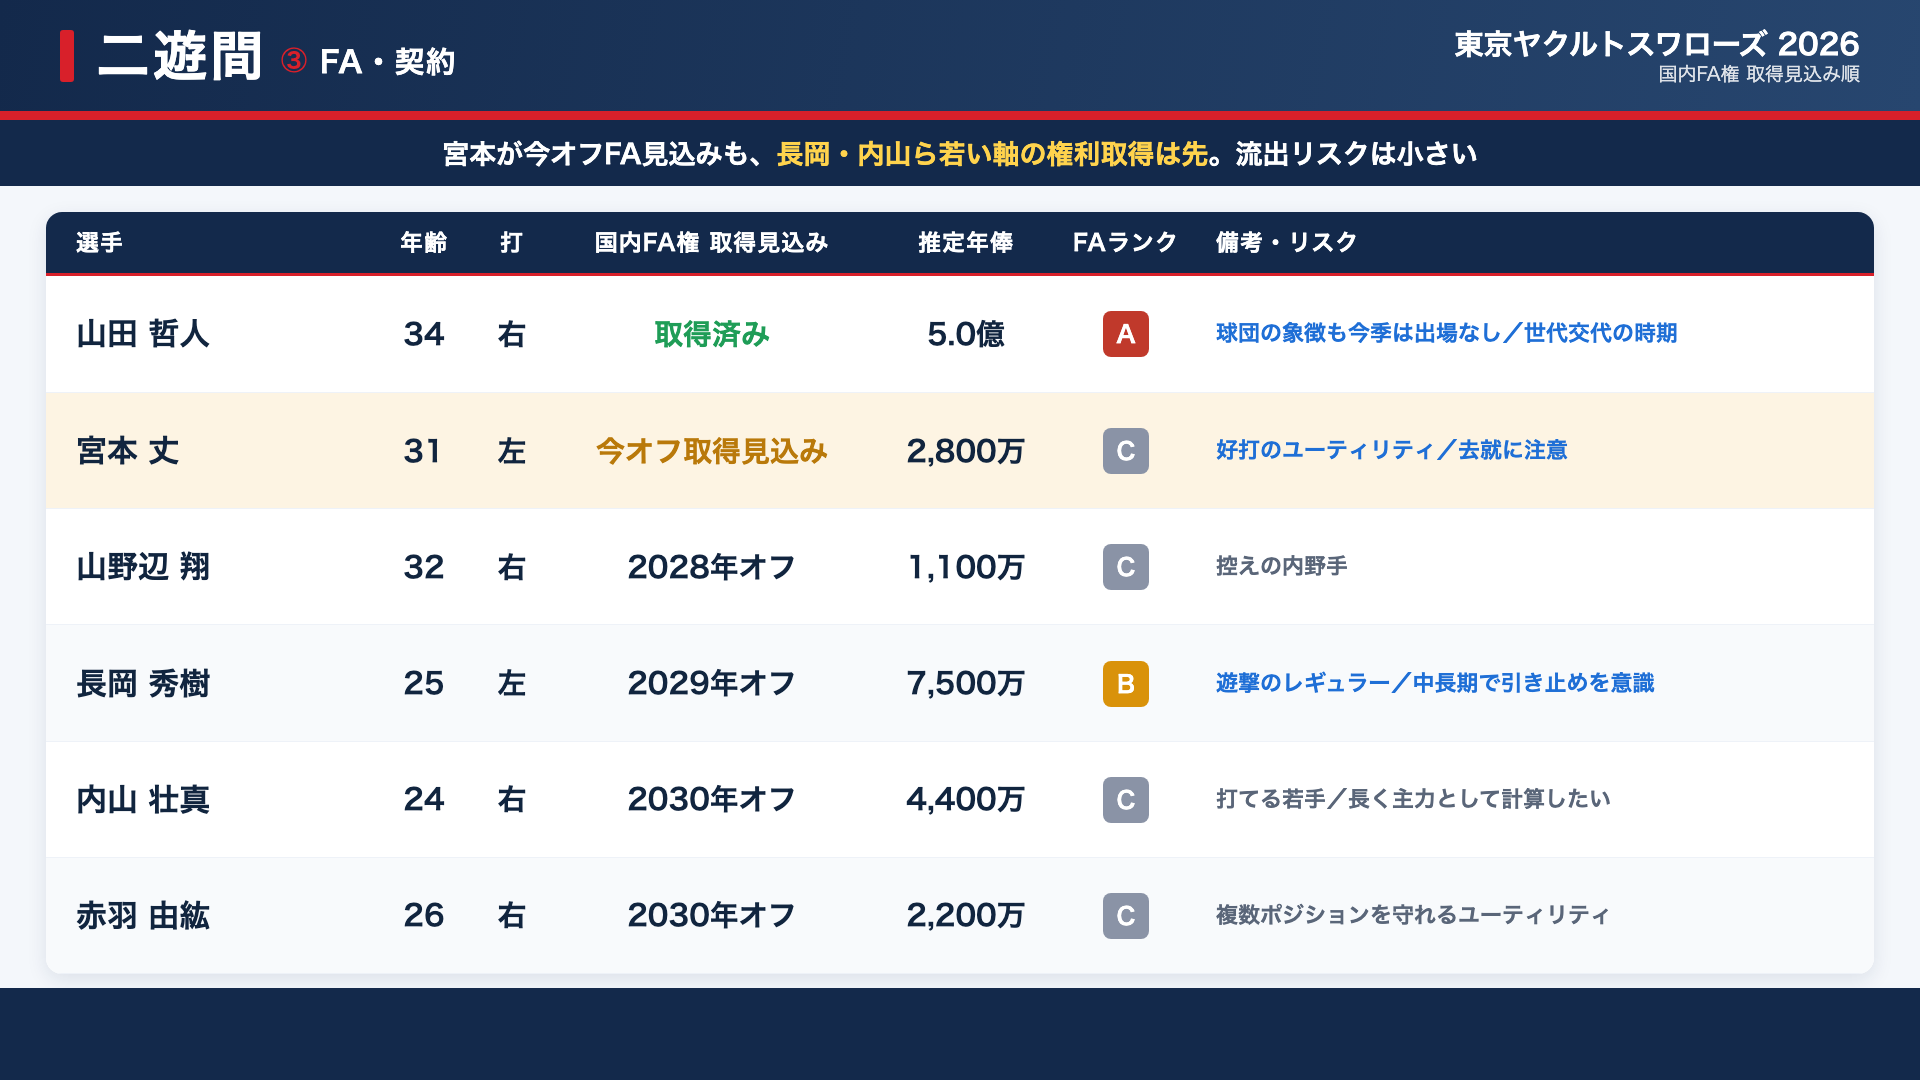
Task: Click the note 好打のユーティリティ／去就に注意
Action: coord(1391,450)
